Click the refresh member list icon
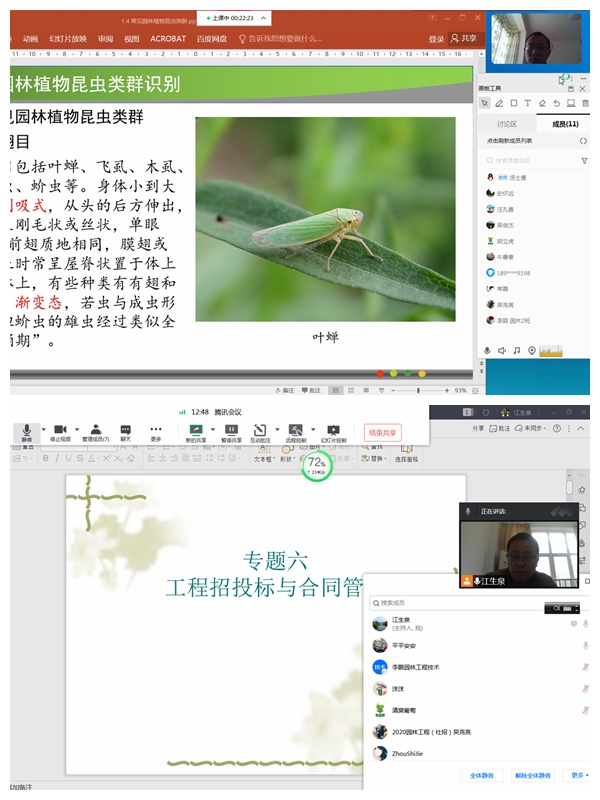 [584, 141]
